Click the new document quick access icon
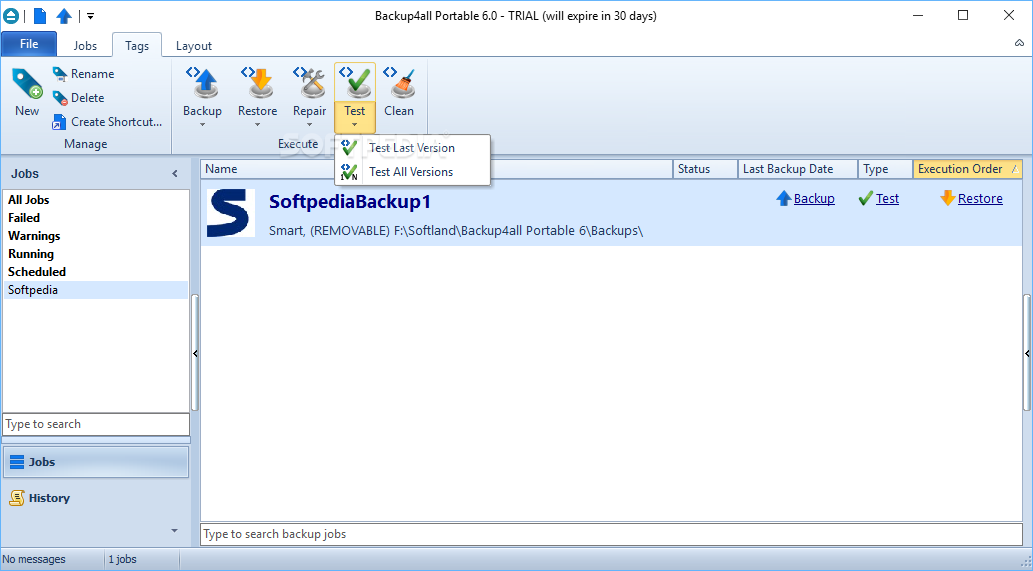The image size is (1033, 571). 40,16
